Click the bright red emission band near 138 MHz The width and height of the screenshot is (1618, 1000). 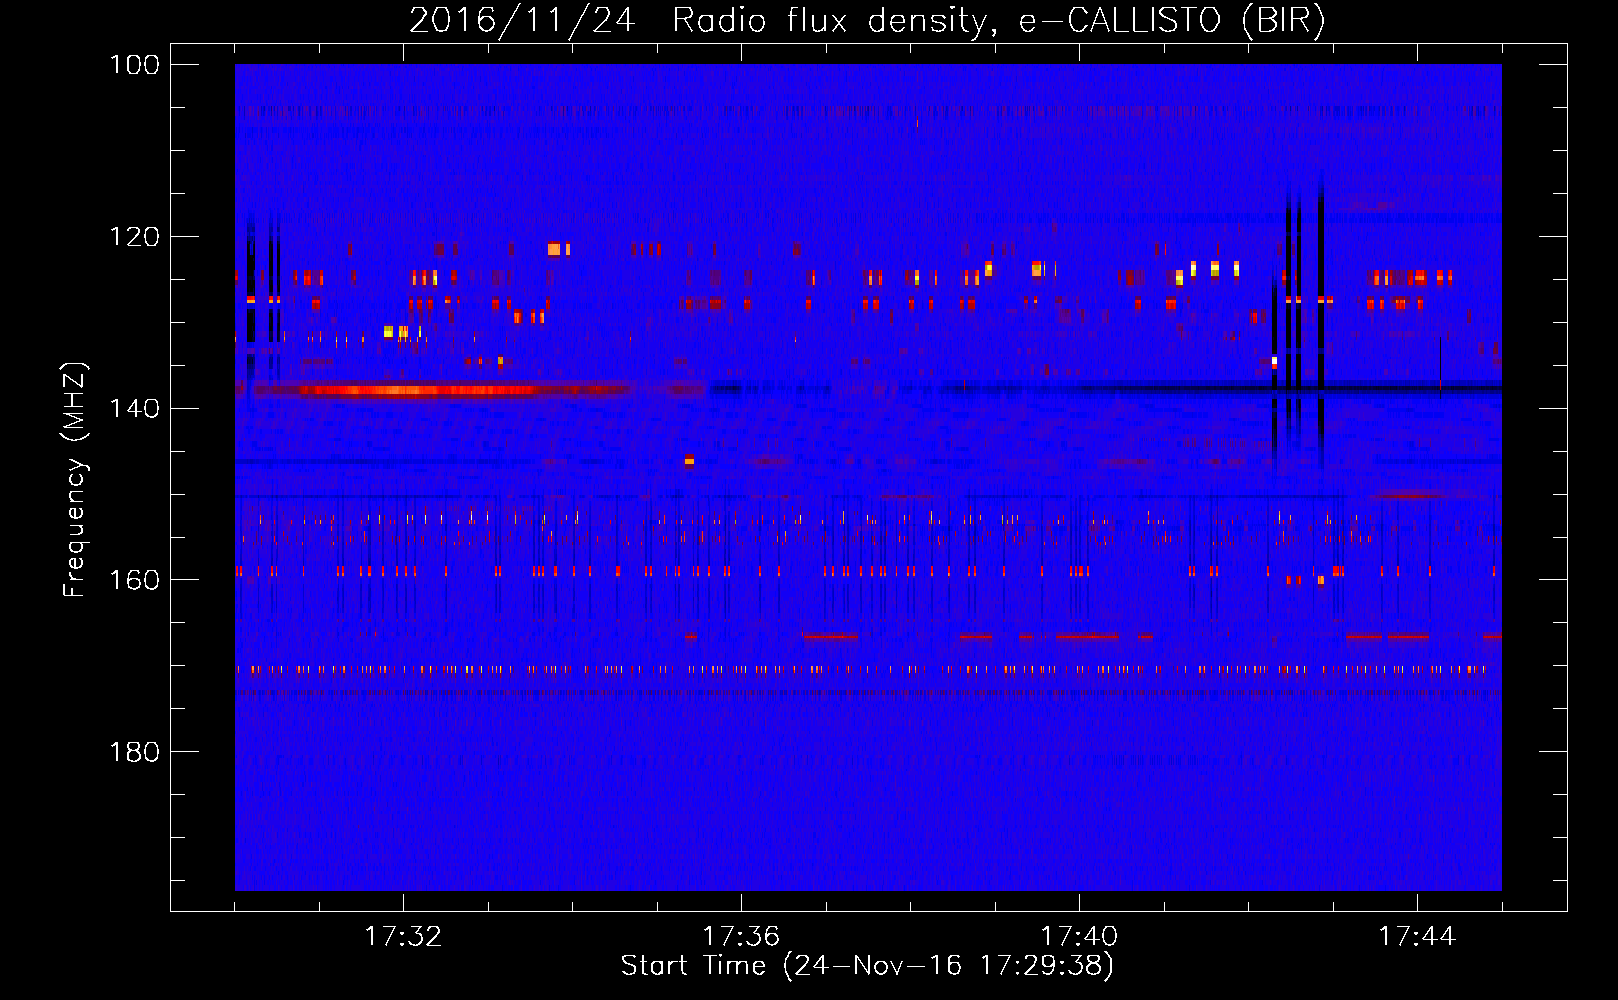pos(440,390)
